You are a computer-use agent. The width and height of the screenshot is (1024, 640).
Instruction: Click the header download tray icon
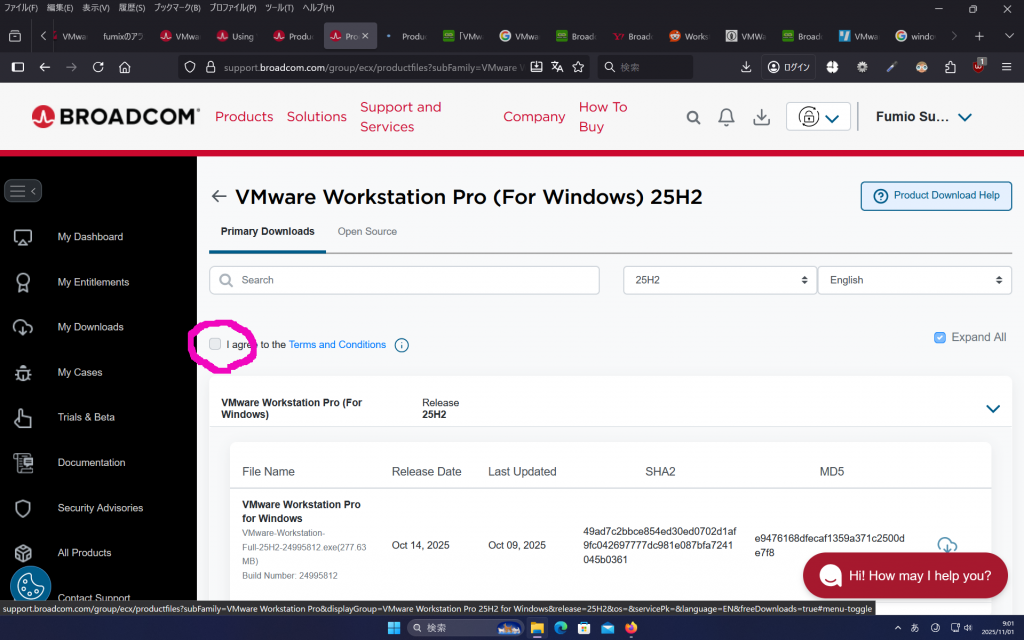click(x=761, y=117)
